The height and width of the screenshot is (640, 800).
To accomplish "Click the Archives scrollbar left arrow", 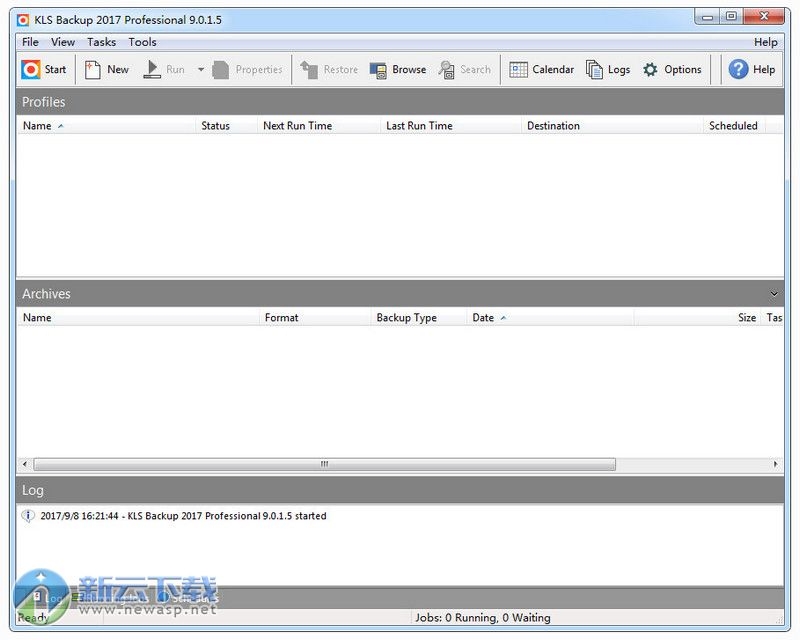I will 24,464.
